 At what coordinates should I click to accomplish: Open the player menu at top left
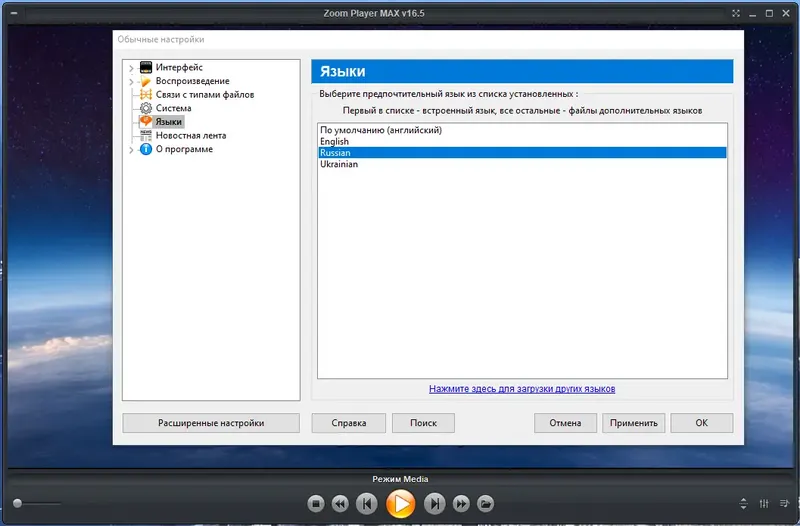click(x=13, y=13)
